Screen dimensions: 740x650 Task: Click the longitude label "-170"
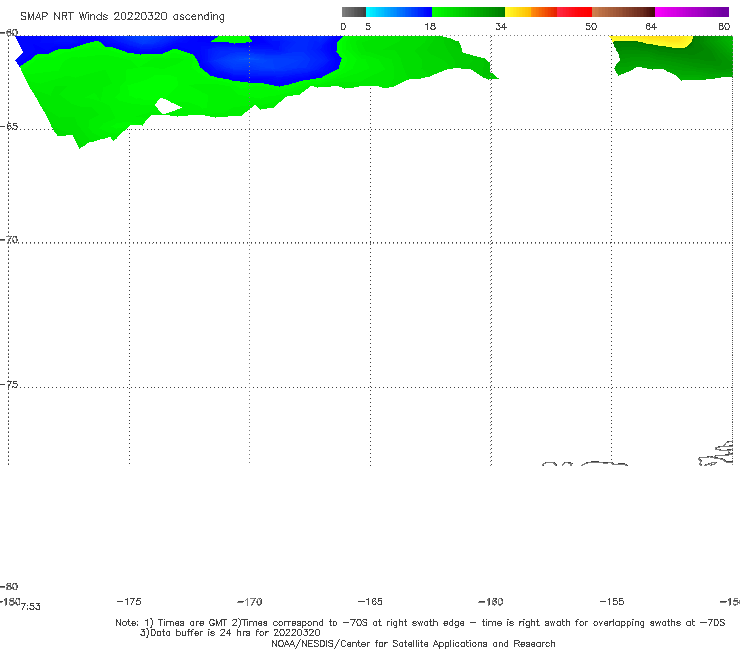pyautogui.click(x=250, y=601)
